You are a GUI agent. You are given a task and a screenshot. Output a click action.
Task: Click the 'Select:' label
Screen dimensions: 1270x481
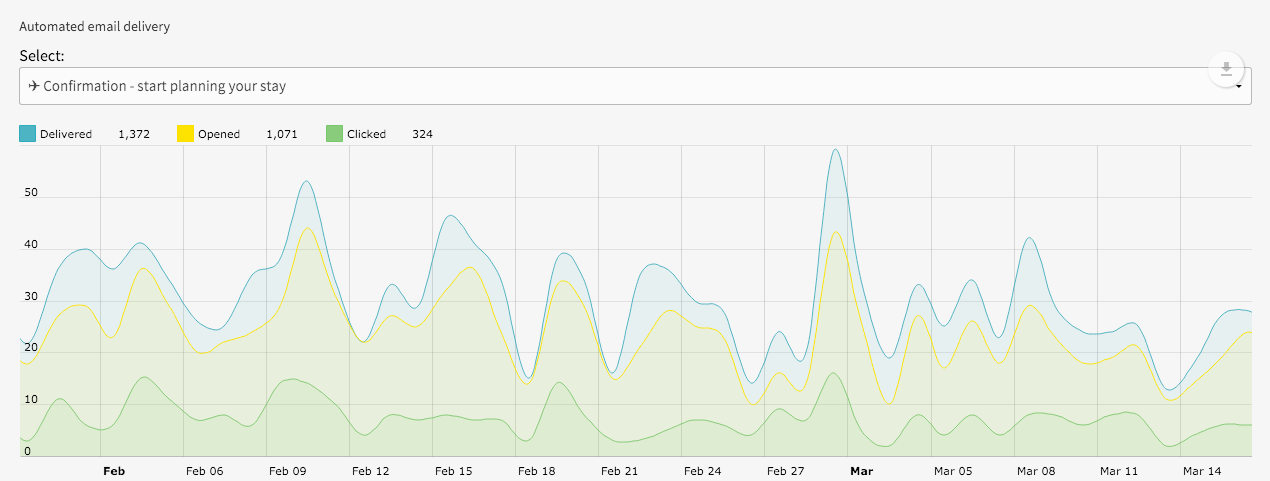click(42, 56)
